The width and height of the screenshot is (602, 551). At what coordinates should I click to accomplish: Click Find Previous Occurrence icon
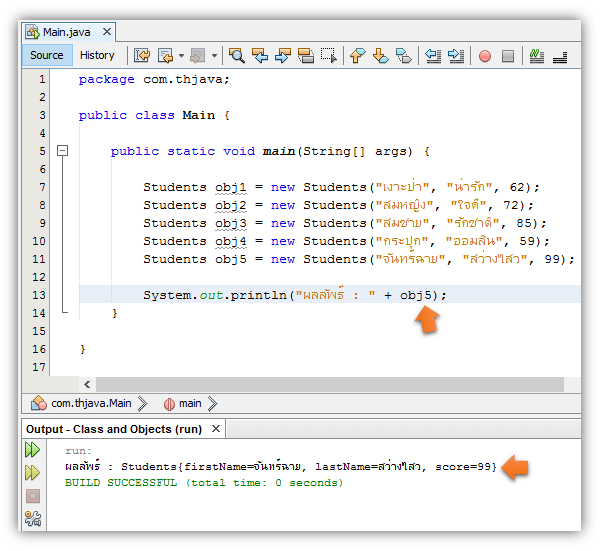[x=260, y=56]
